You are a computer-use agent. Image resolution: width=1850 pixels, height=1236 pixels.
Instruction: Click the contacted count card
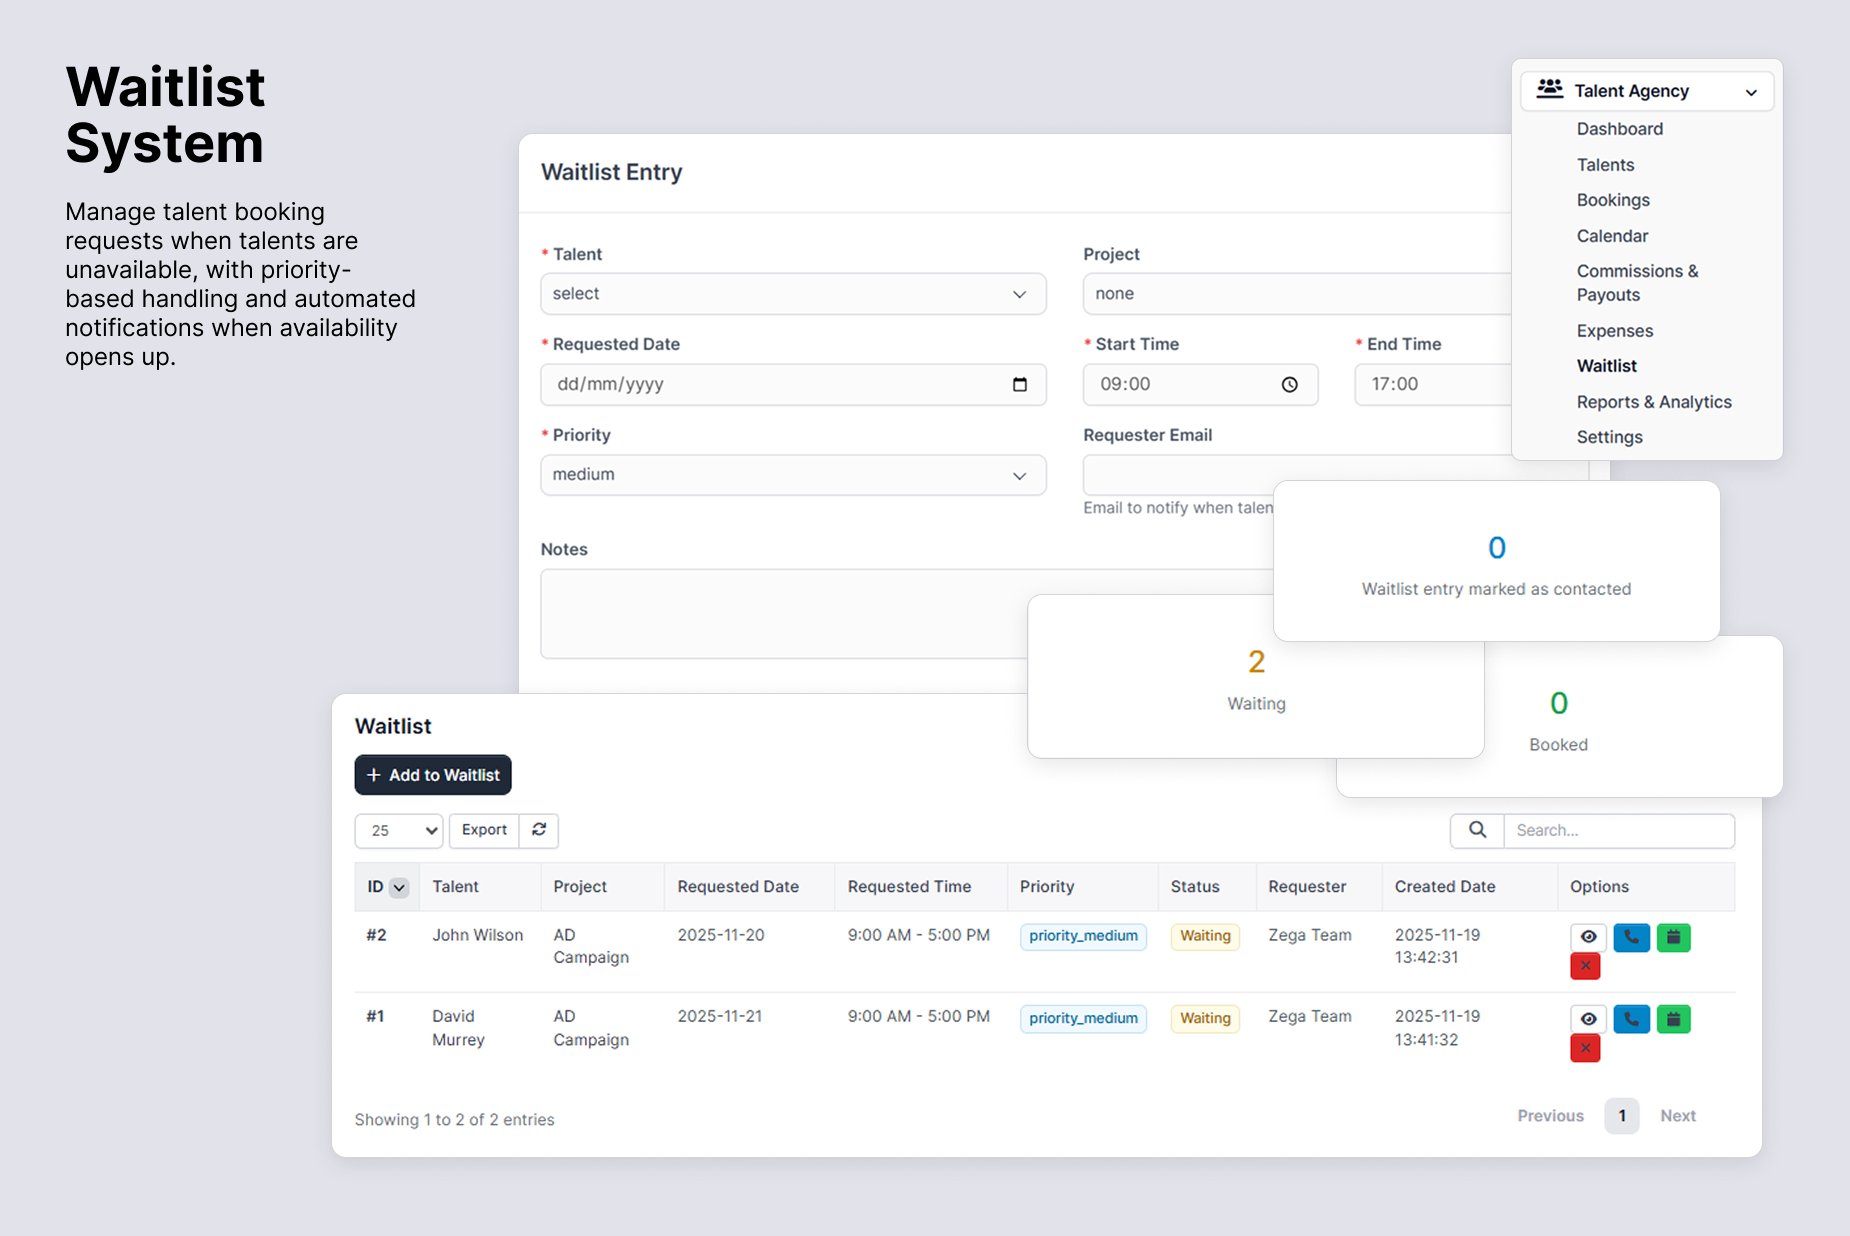tap(1496, 561)
